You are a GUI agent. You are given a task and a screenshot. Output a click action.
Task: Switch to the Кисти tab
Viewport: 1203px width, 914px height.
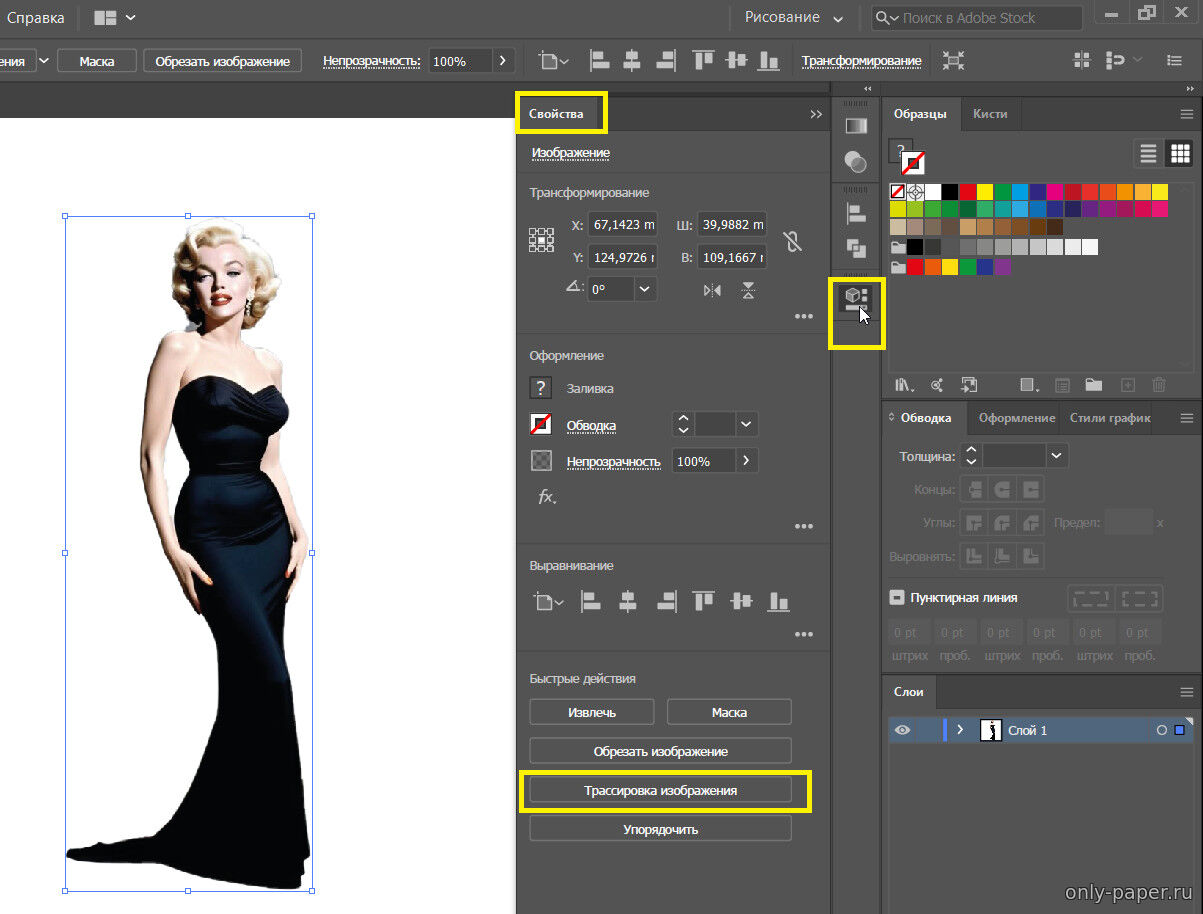tap(990, 113)
